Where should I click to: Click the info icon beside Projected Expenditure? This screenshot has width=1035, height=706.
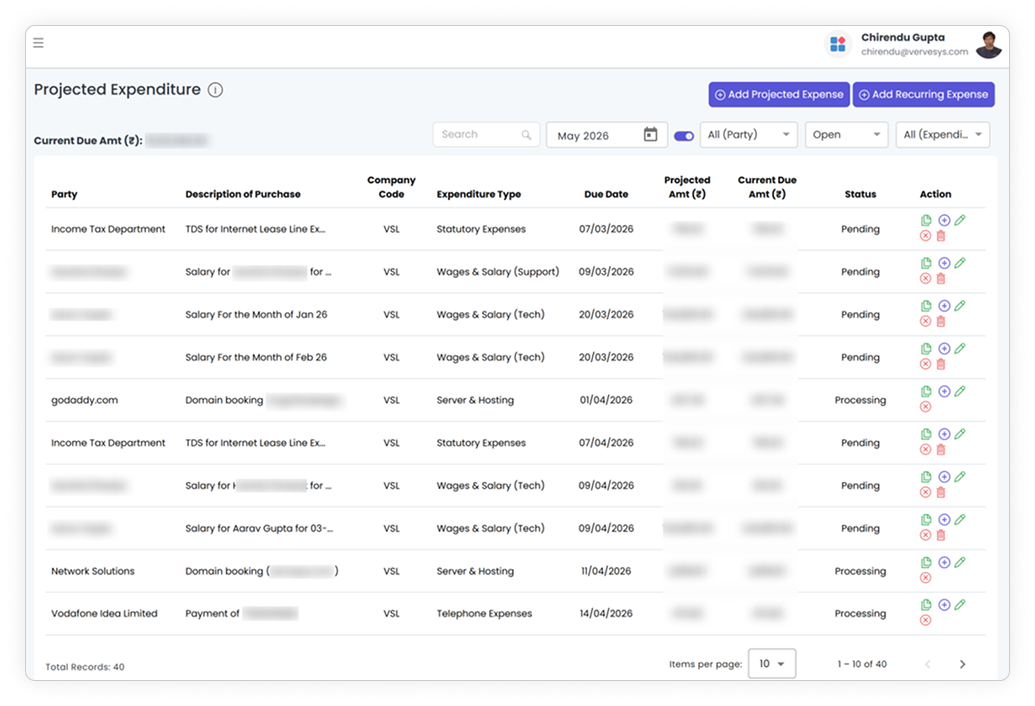[x=215, y=90]
